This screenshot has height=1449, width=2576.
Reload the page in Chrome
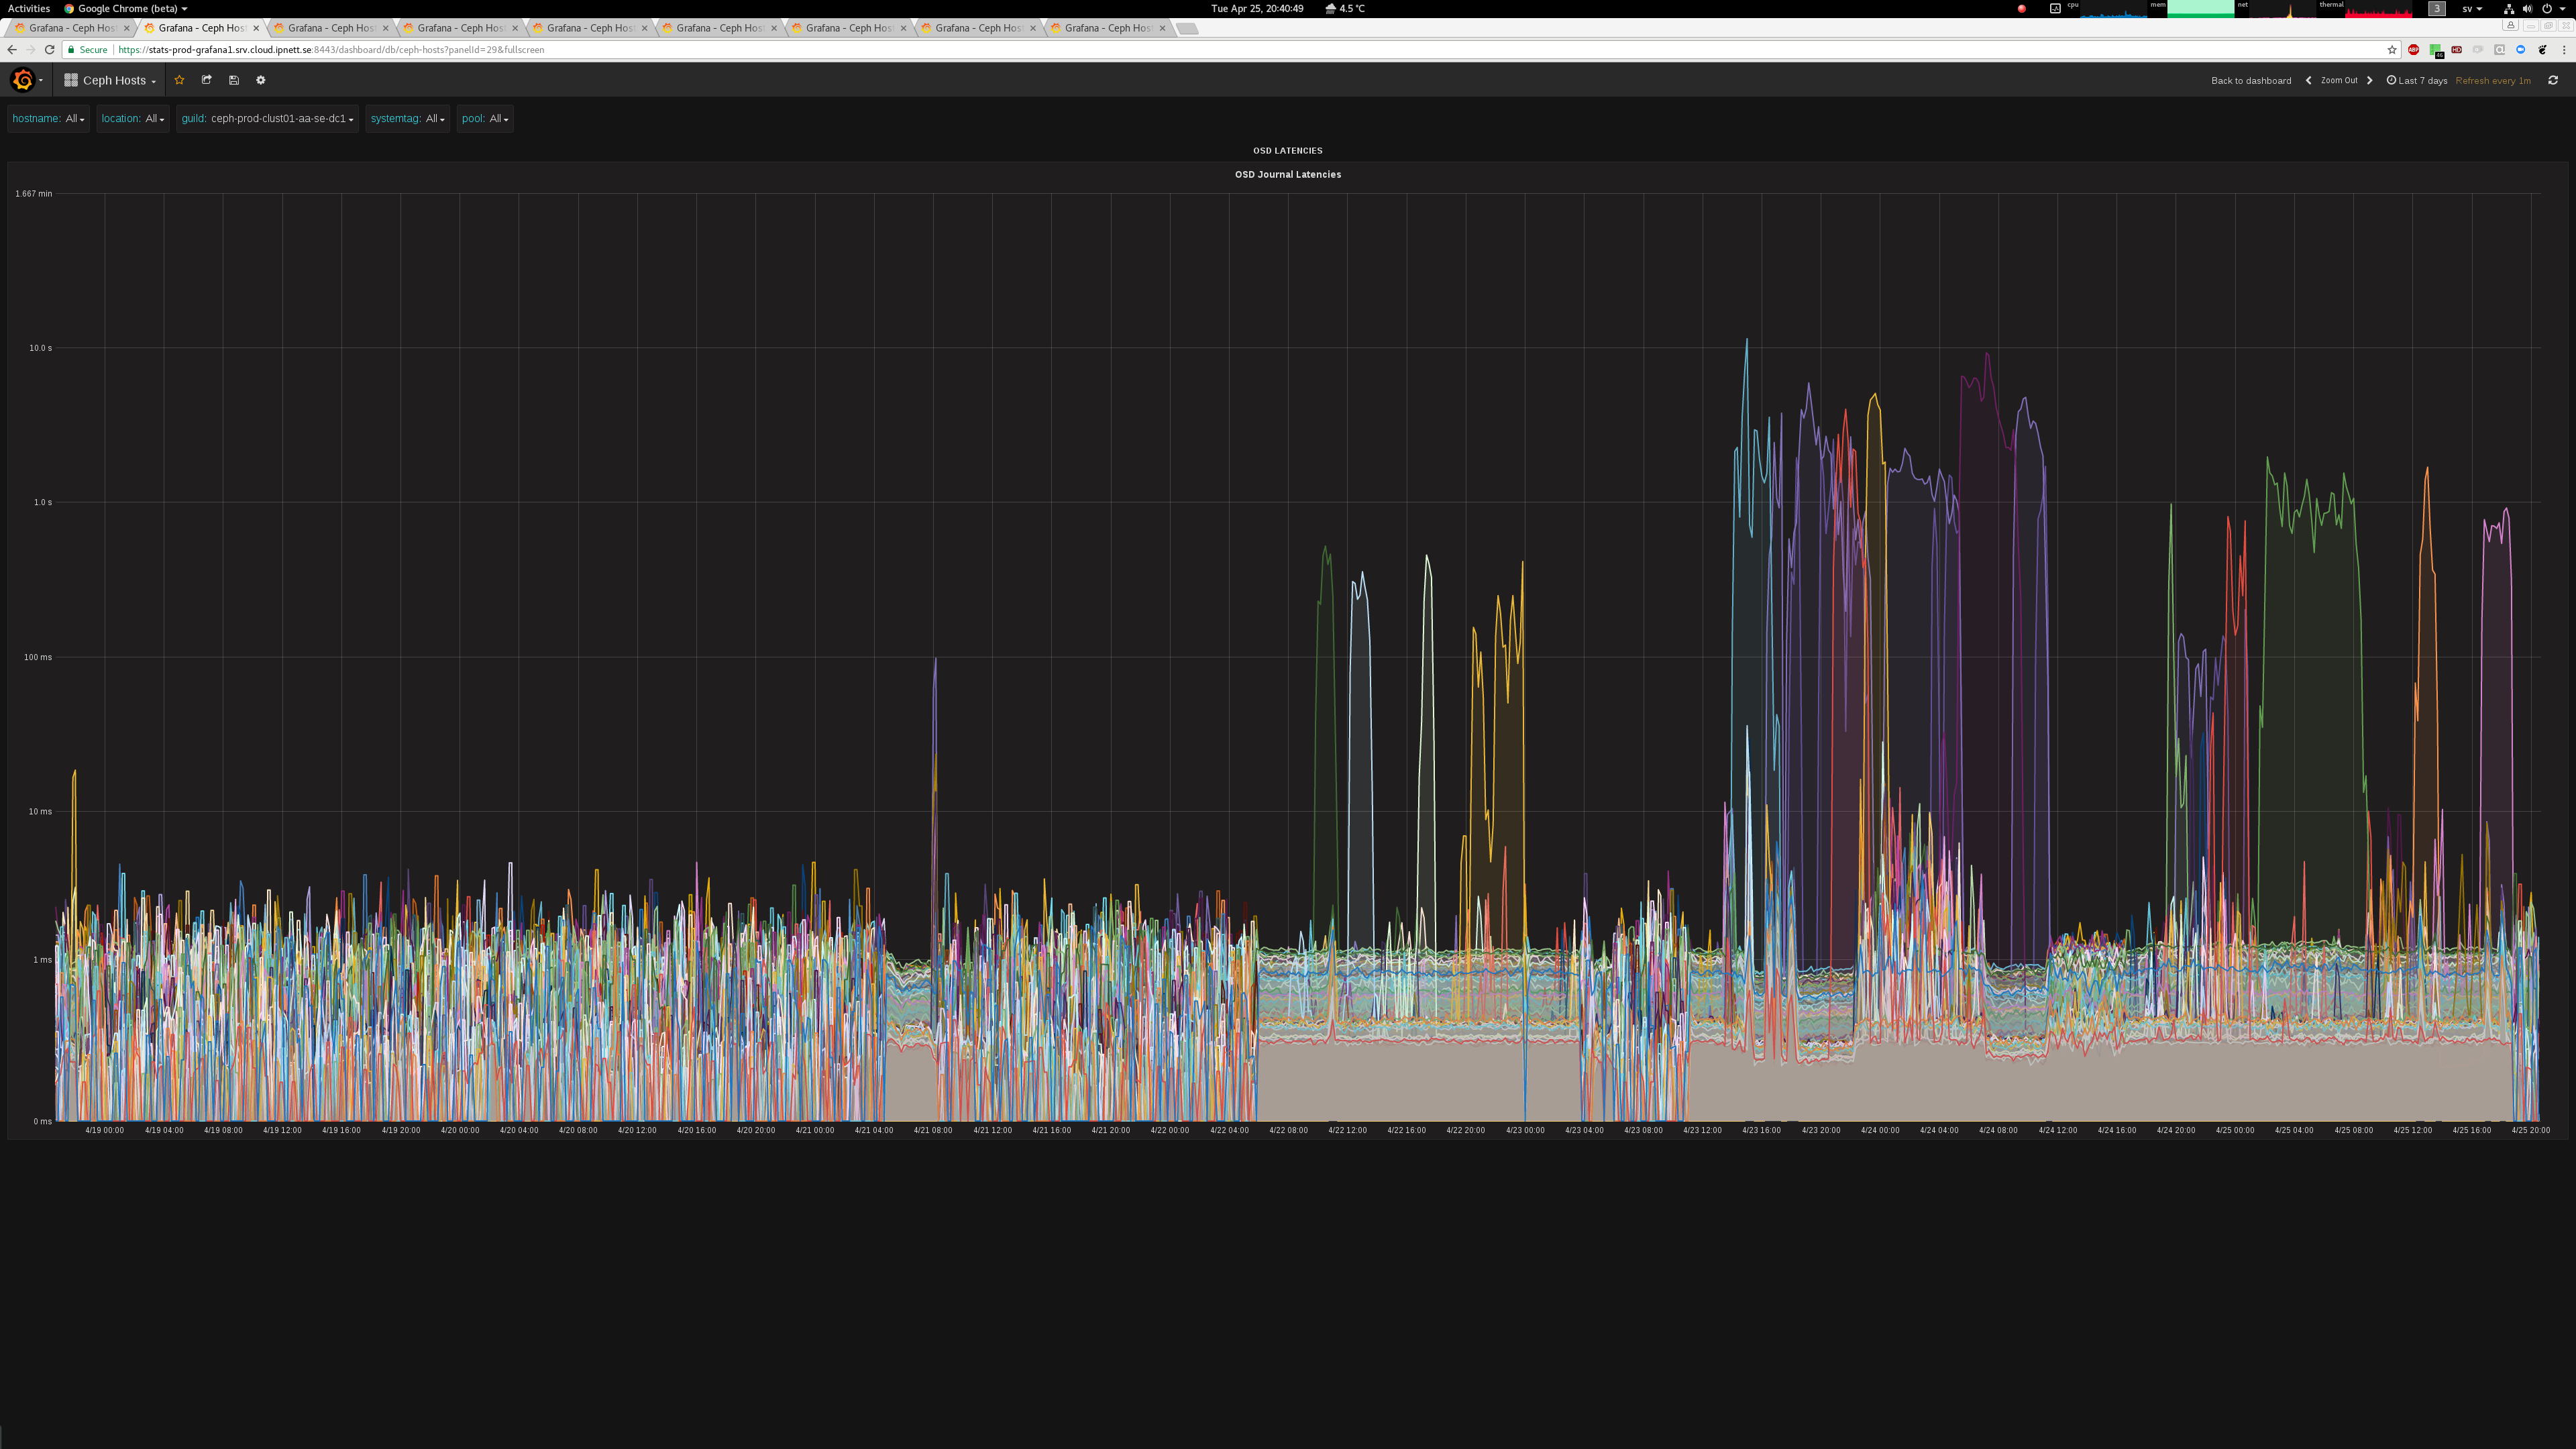pos(49,49)
